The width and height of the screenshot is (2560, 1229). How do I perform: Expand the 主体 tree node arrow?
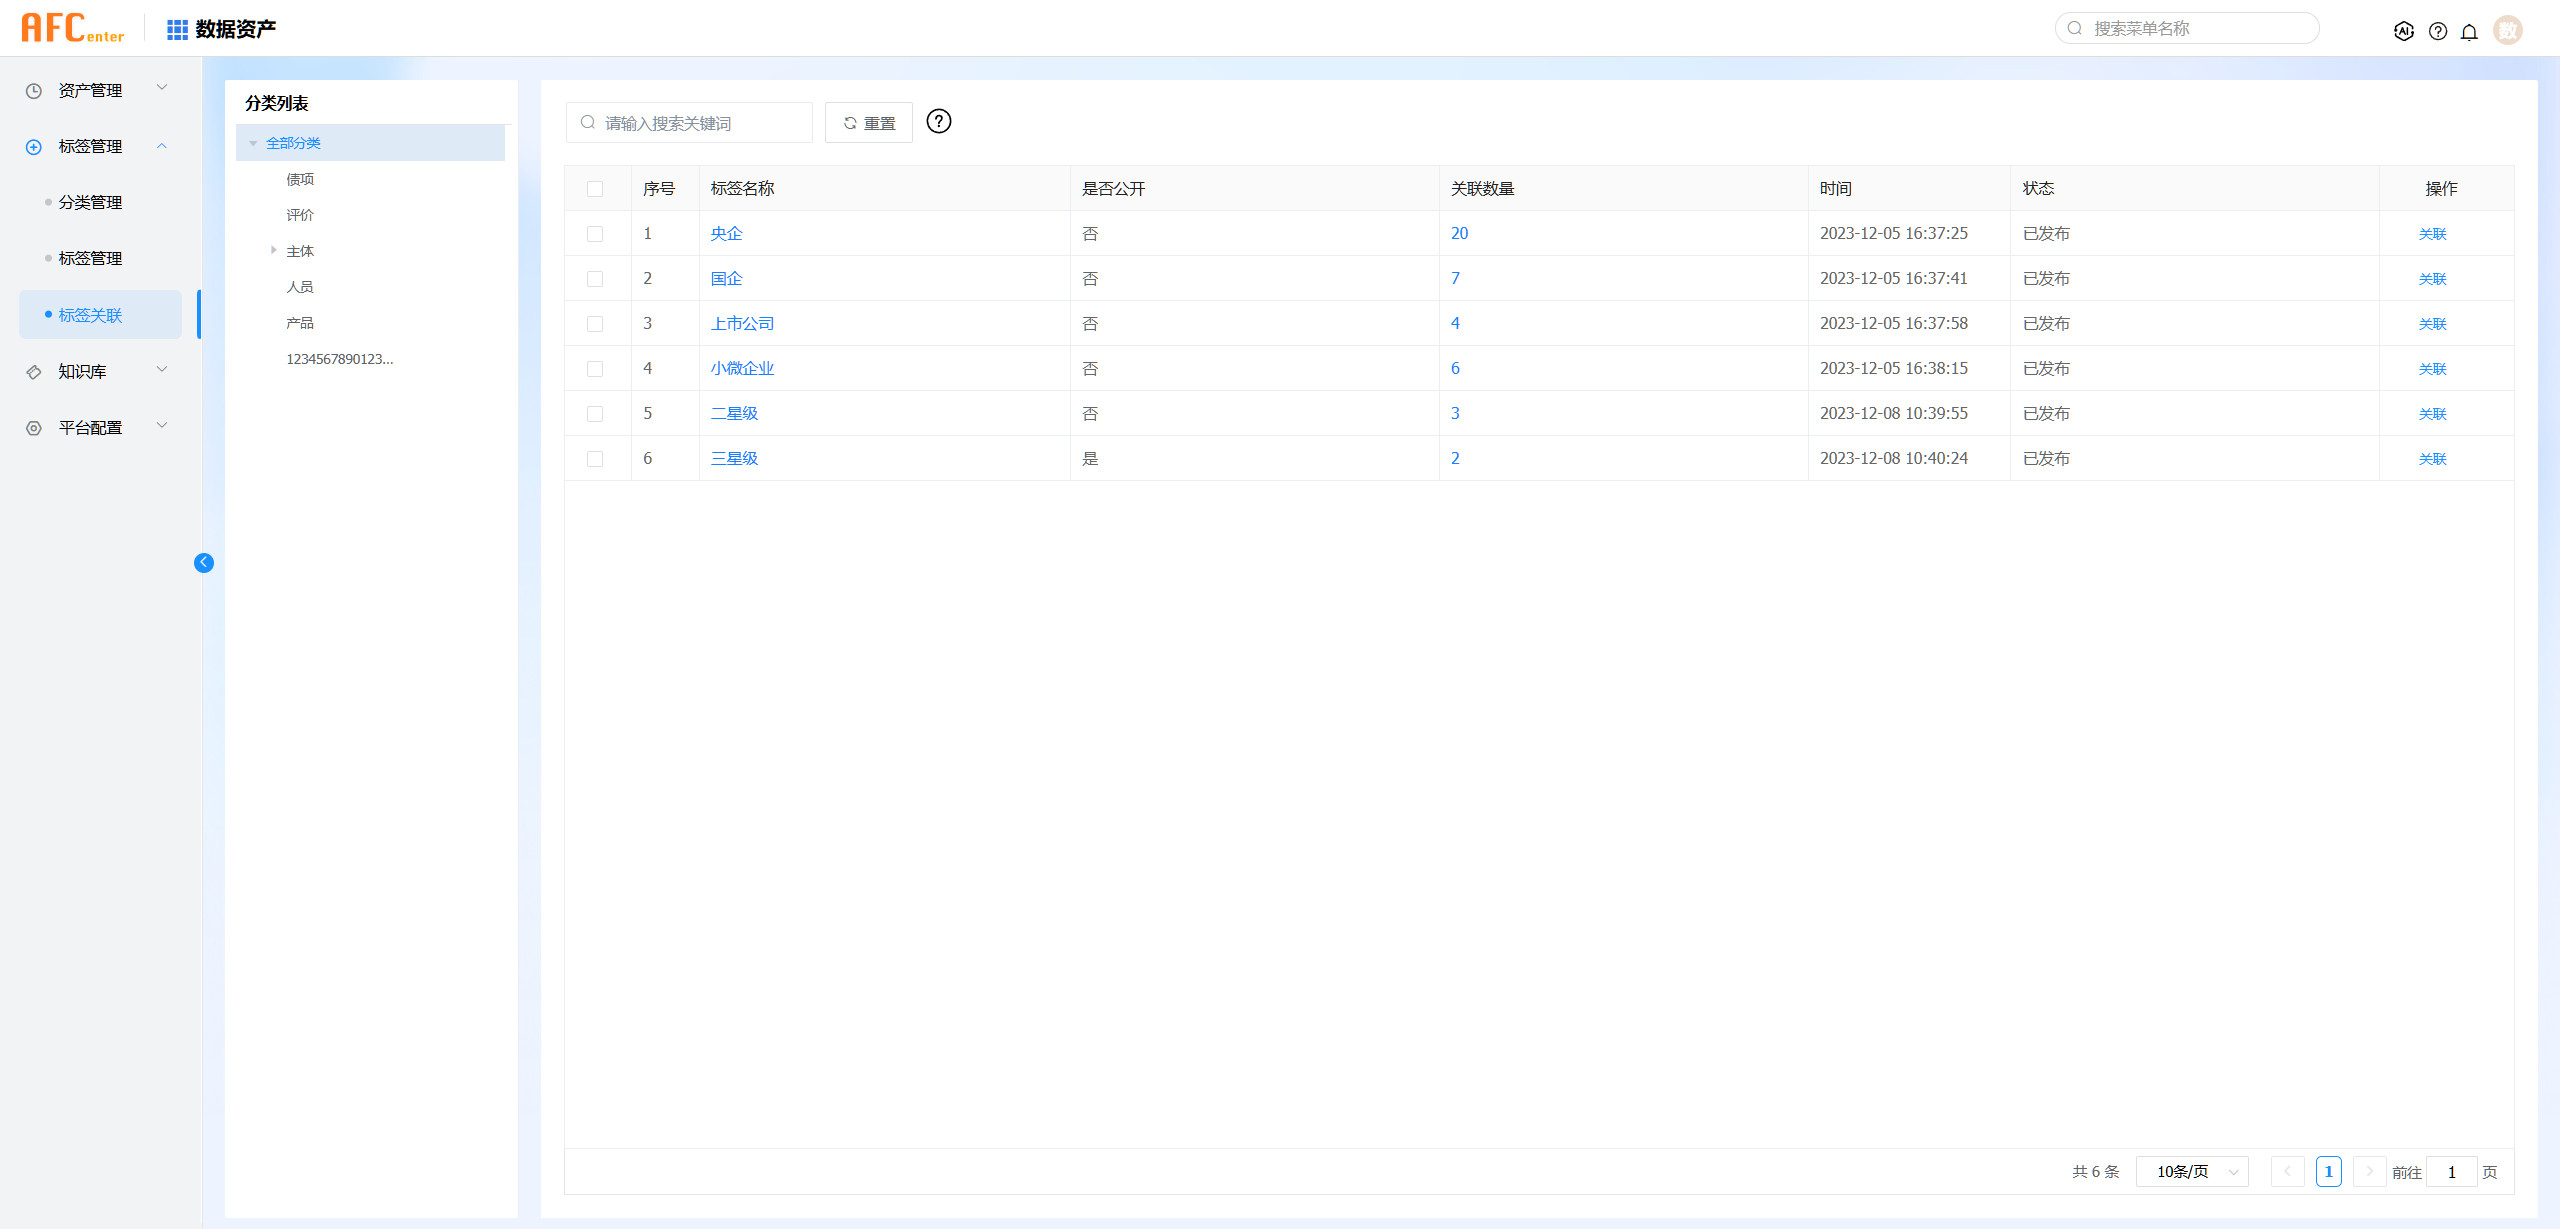pos(273,250)
